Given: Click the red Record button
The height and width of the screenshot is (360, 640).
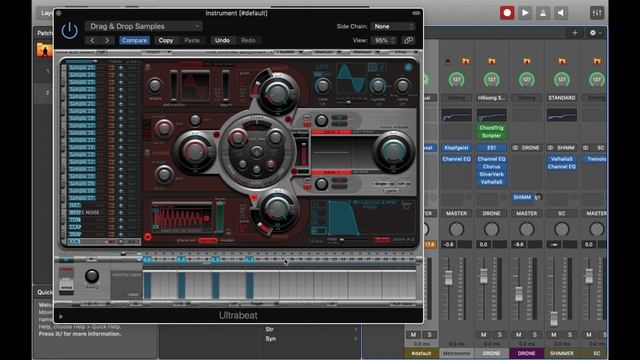Looking at the screenshot, I should pyautogui.click(x=507, y=13).
